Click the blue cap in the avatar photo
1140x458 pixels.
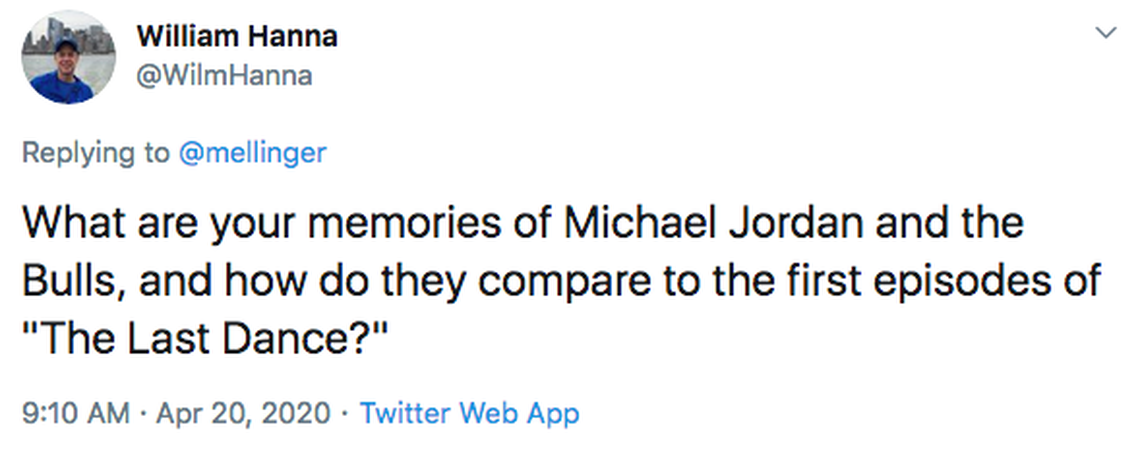point(67,46)
